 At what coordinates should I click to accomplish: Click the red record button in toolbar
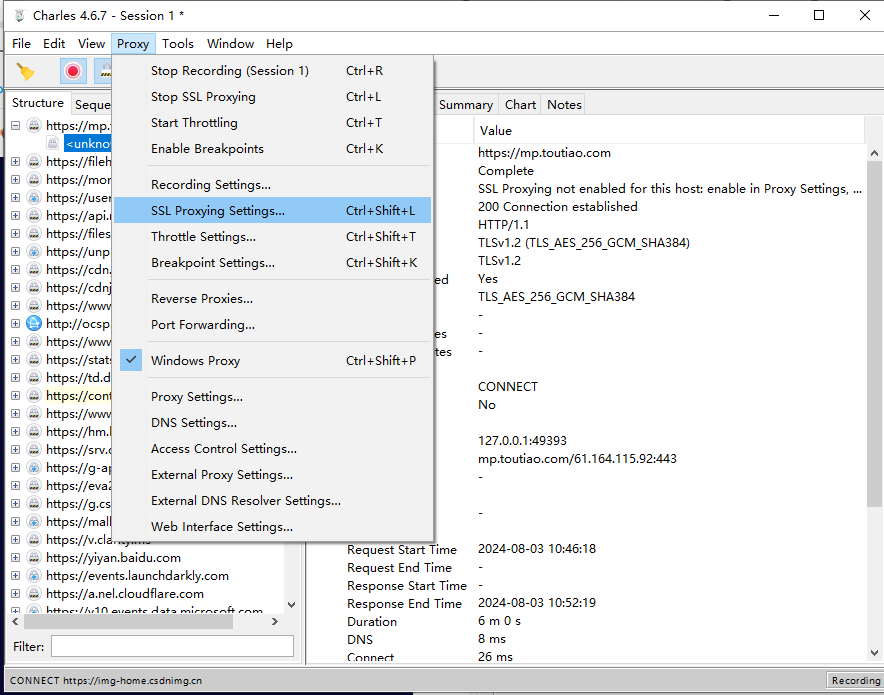(73, 71)
